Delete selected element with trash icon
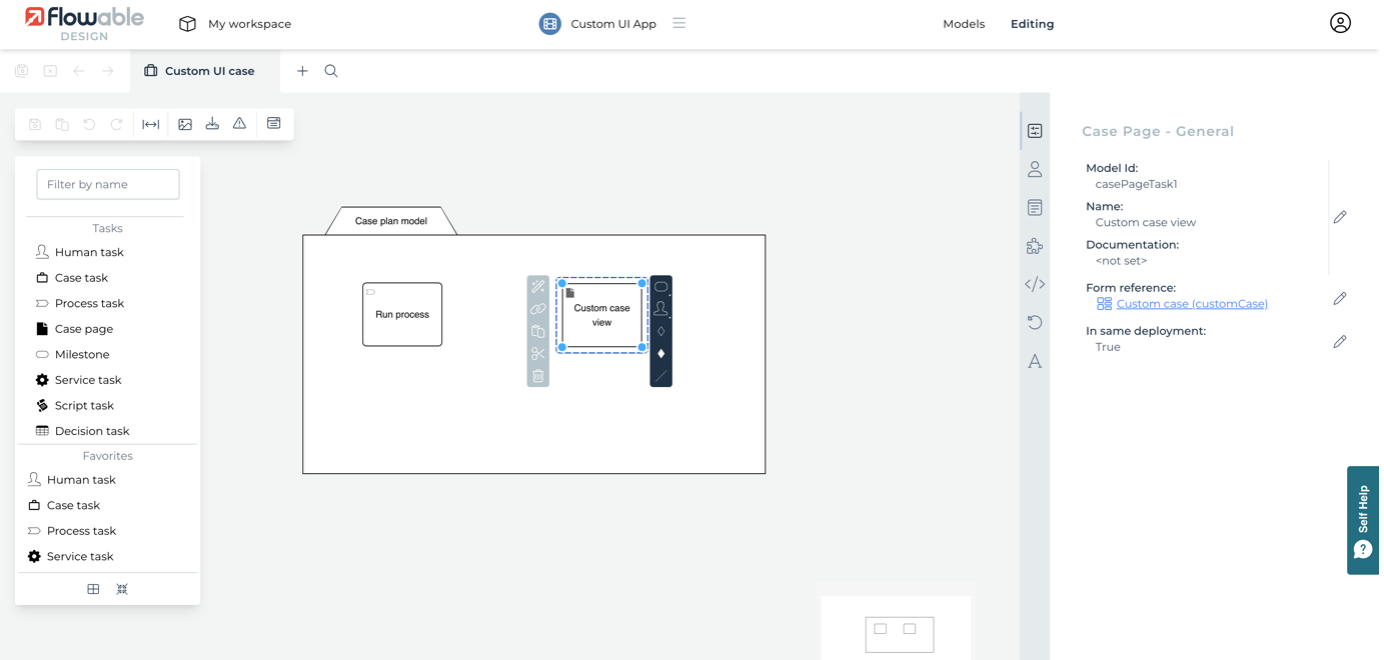1384x660 pixels. 538,376
